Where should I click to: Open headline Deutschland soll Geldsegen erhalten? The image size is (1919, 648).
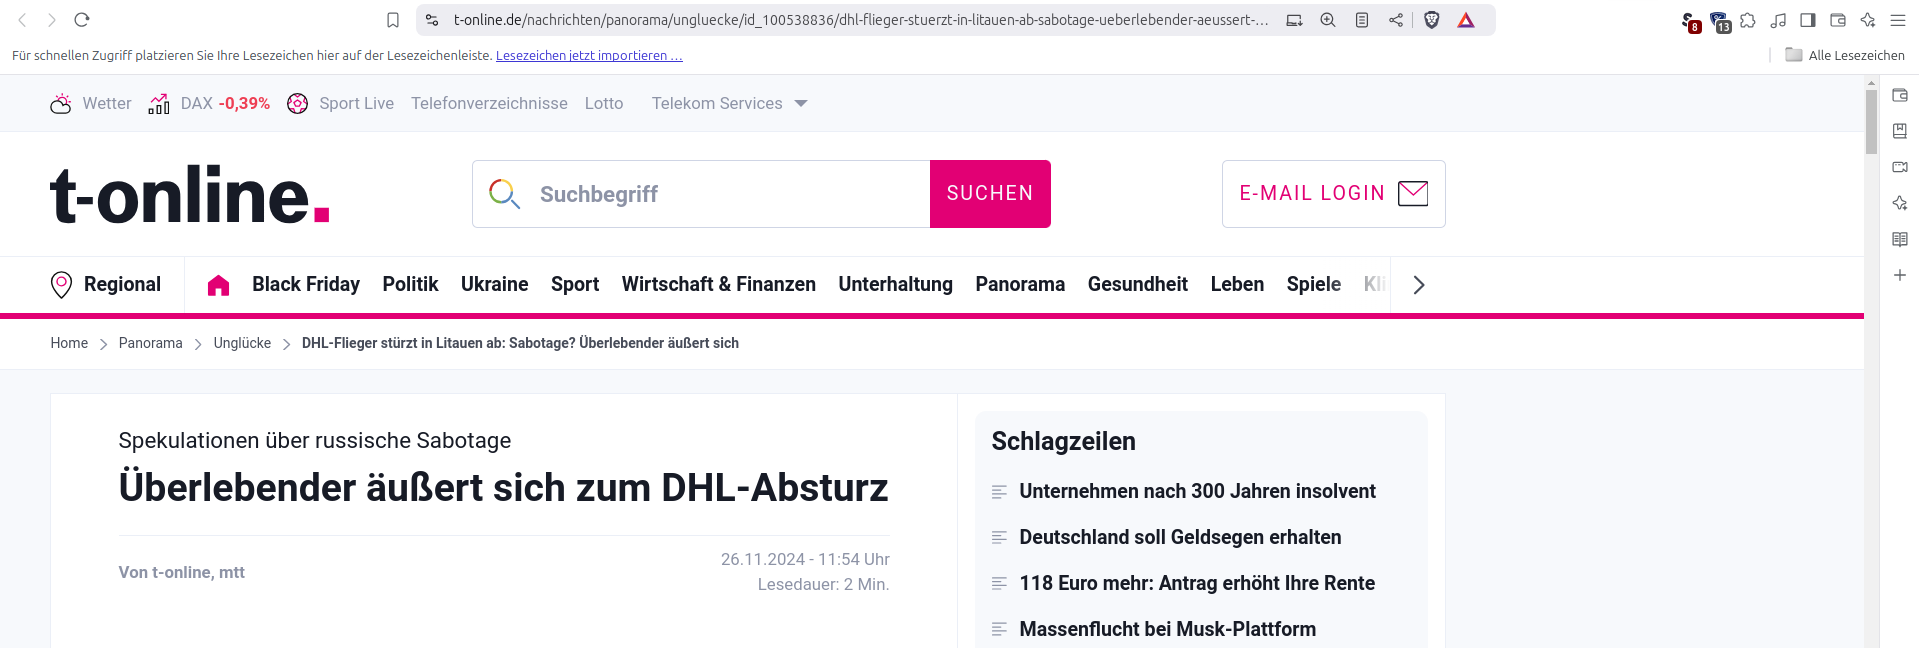click(1180, 537)
